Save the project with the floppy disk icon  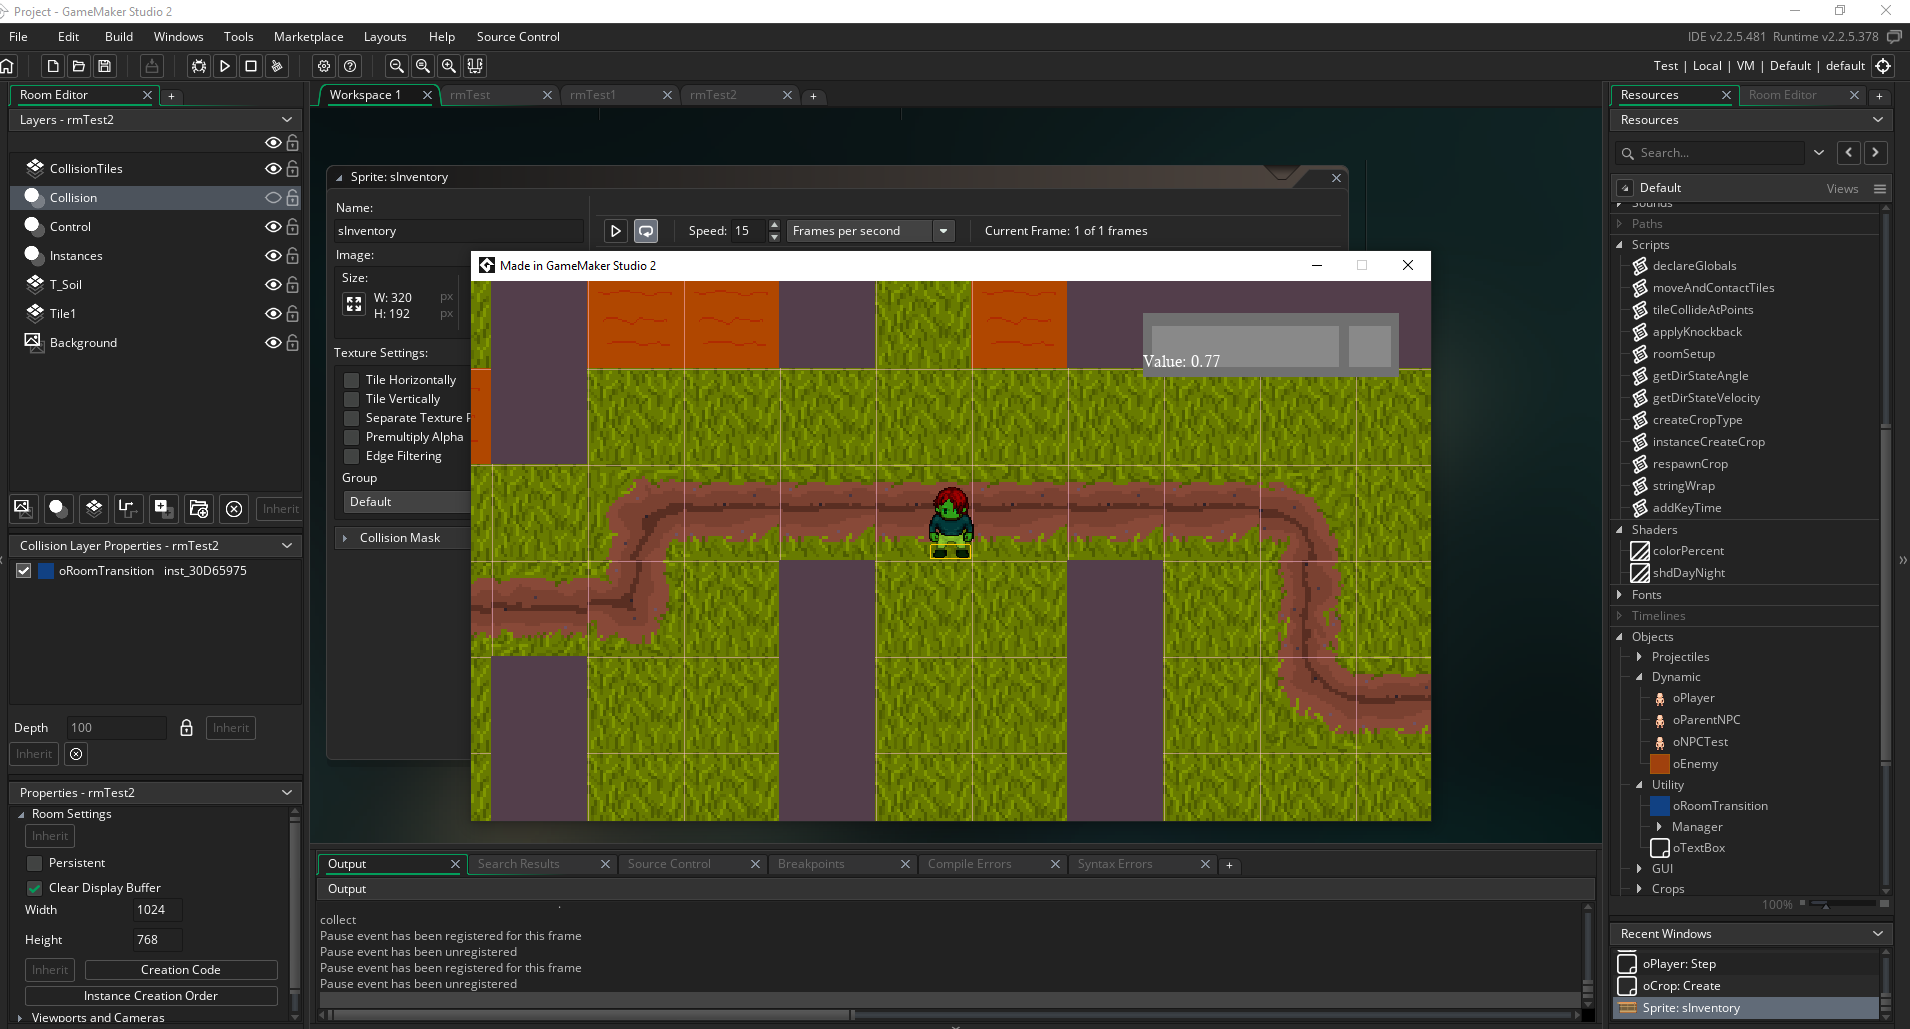coord(105,66)
